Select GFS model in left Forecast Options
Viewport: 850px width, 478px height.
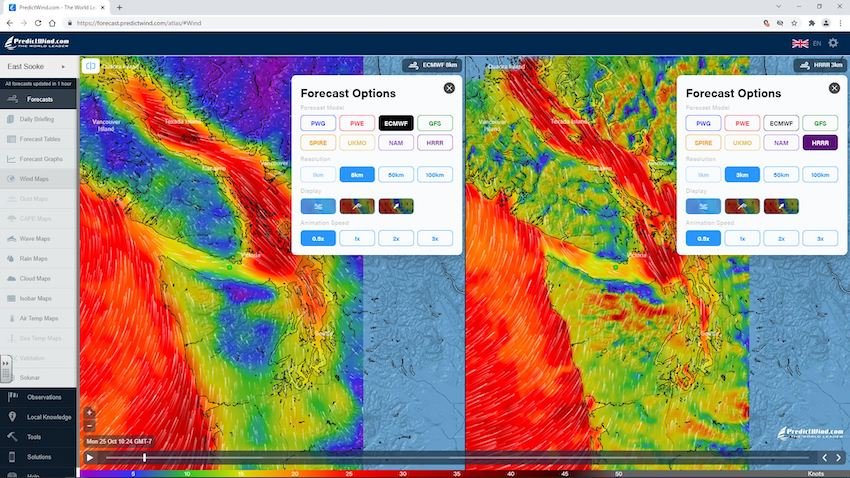point(435,123)
